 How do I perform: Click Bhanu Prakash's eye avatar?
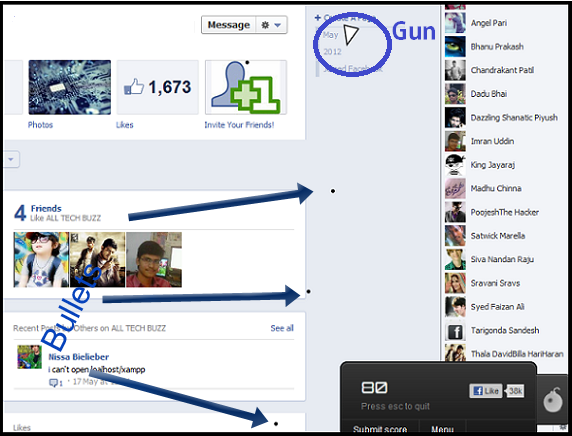[455, 46]
